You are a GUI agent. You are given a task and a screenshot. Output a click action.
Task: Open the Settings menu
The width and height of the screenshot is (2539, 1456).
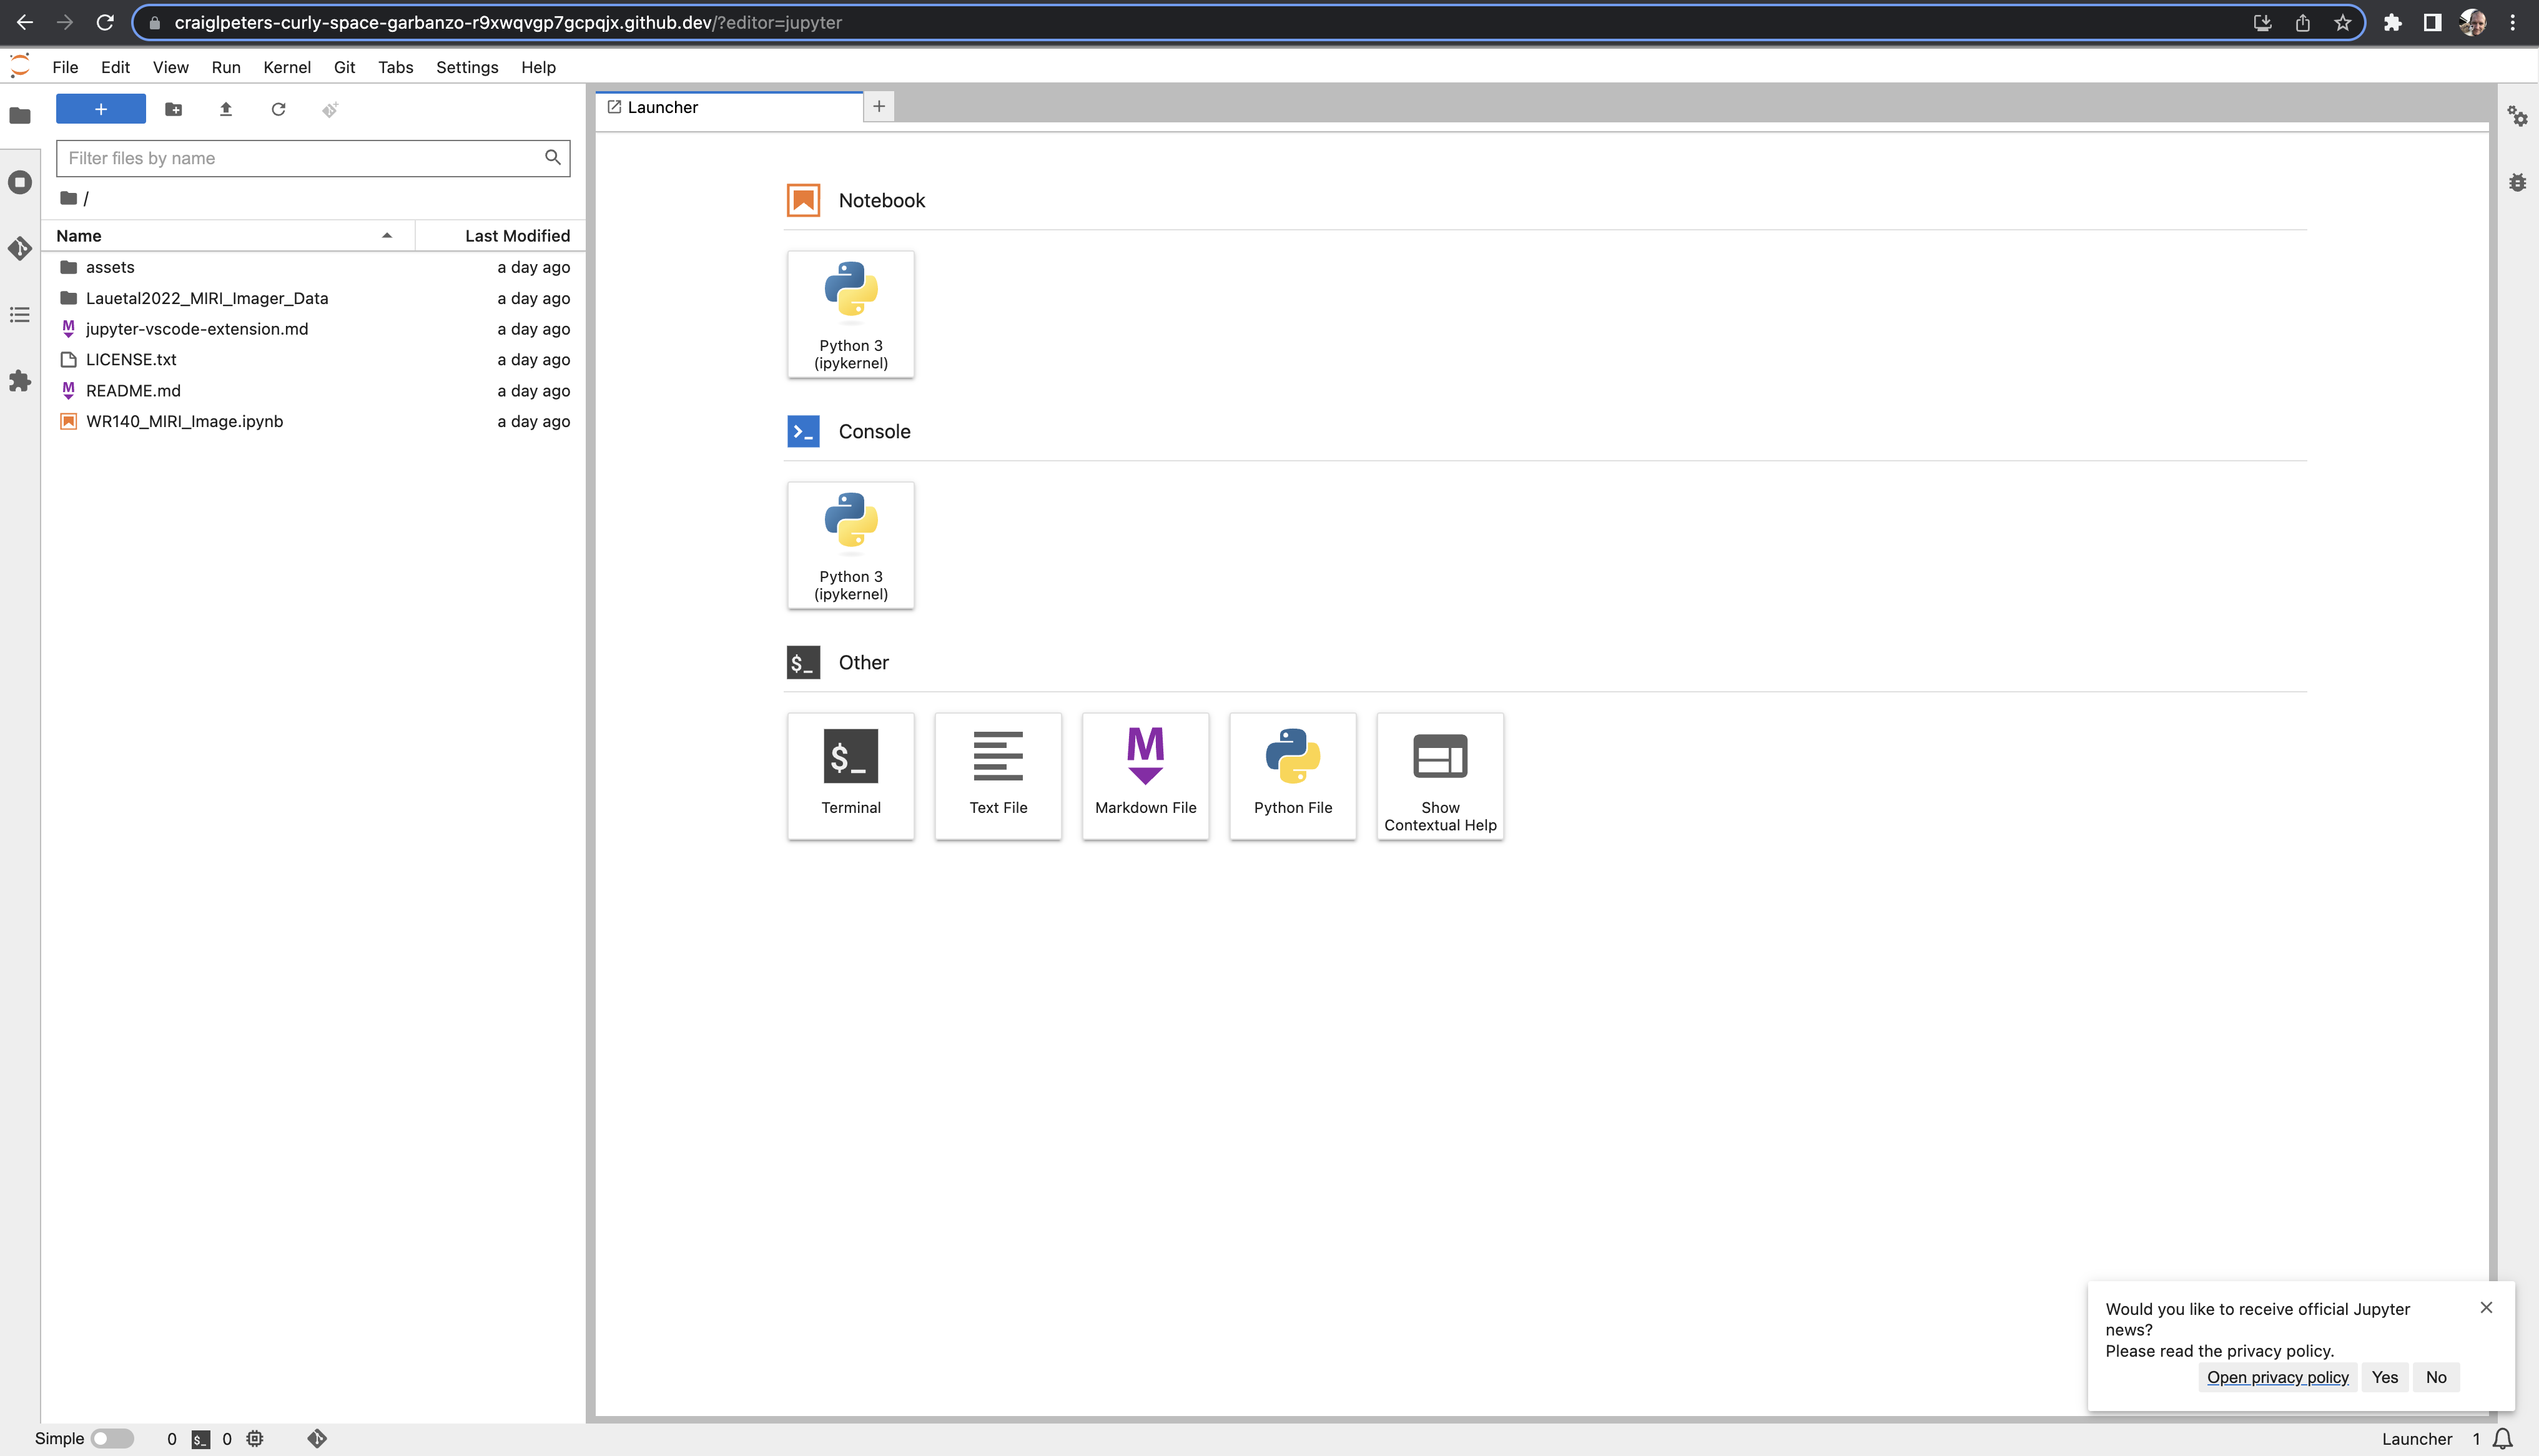pos(466,67)
